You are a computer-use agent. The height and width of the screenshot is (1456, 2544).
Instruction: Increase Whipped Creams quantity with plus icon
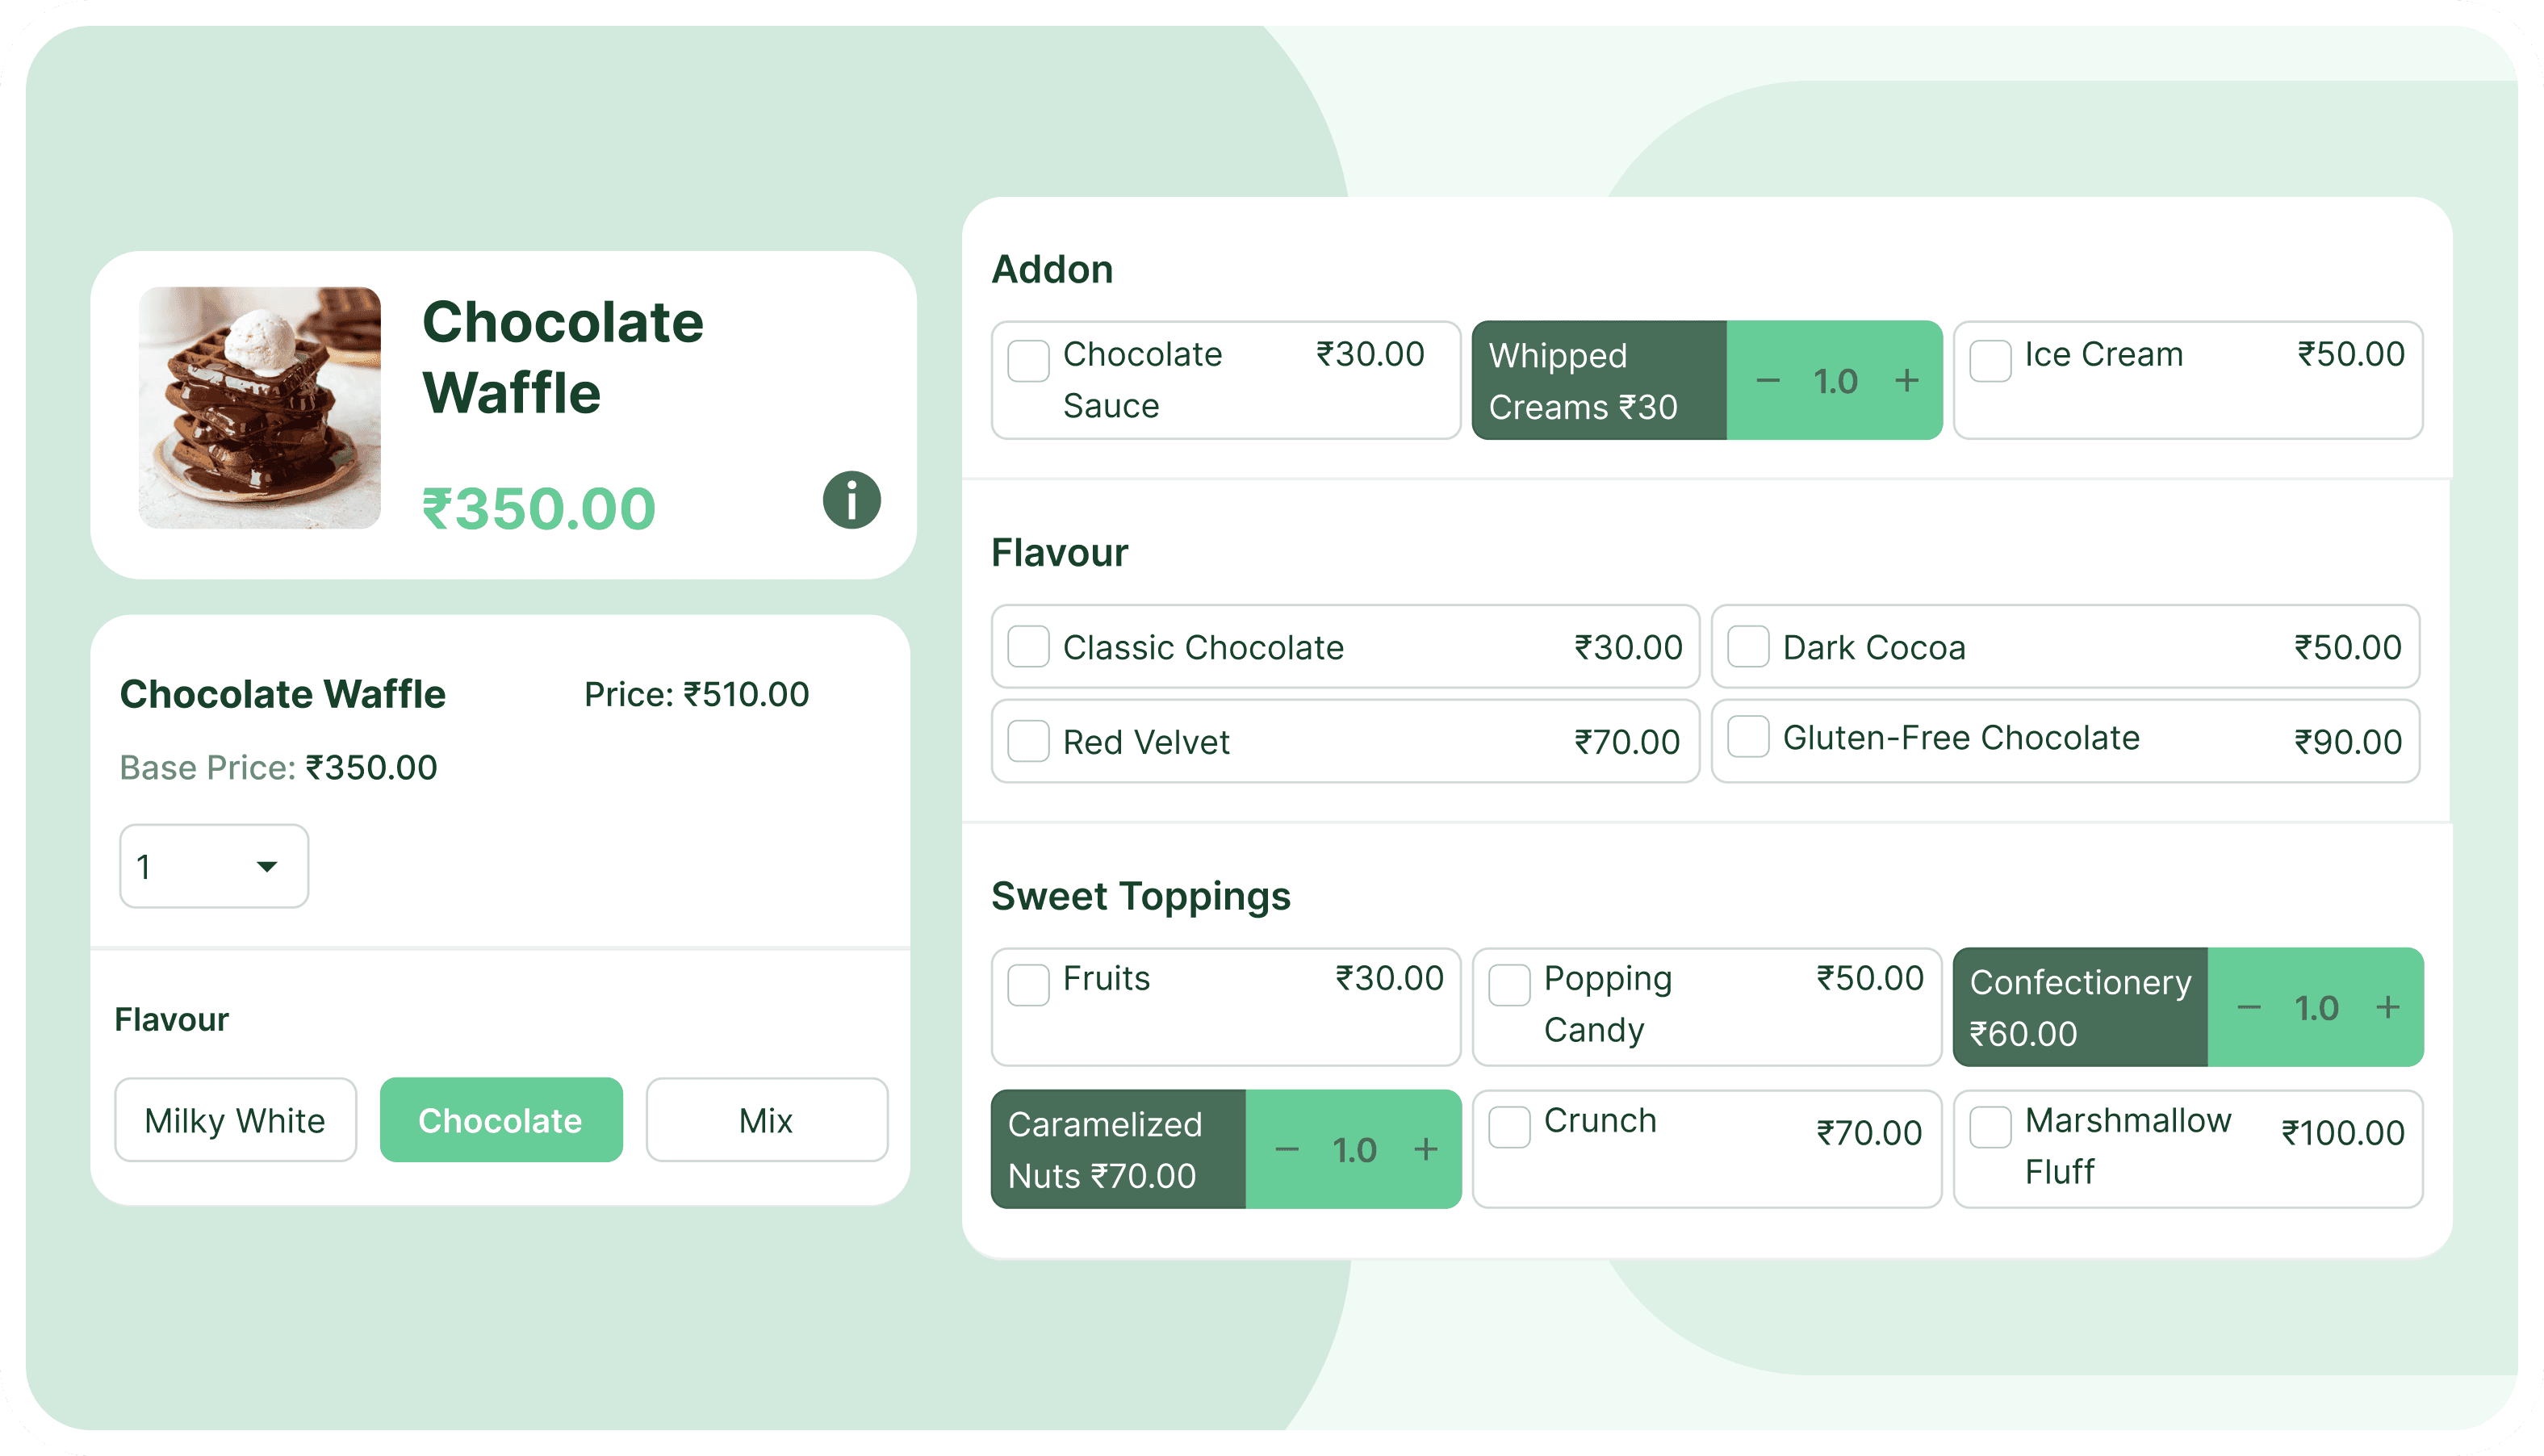point(1906,381)
